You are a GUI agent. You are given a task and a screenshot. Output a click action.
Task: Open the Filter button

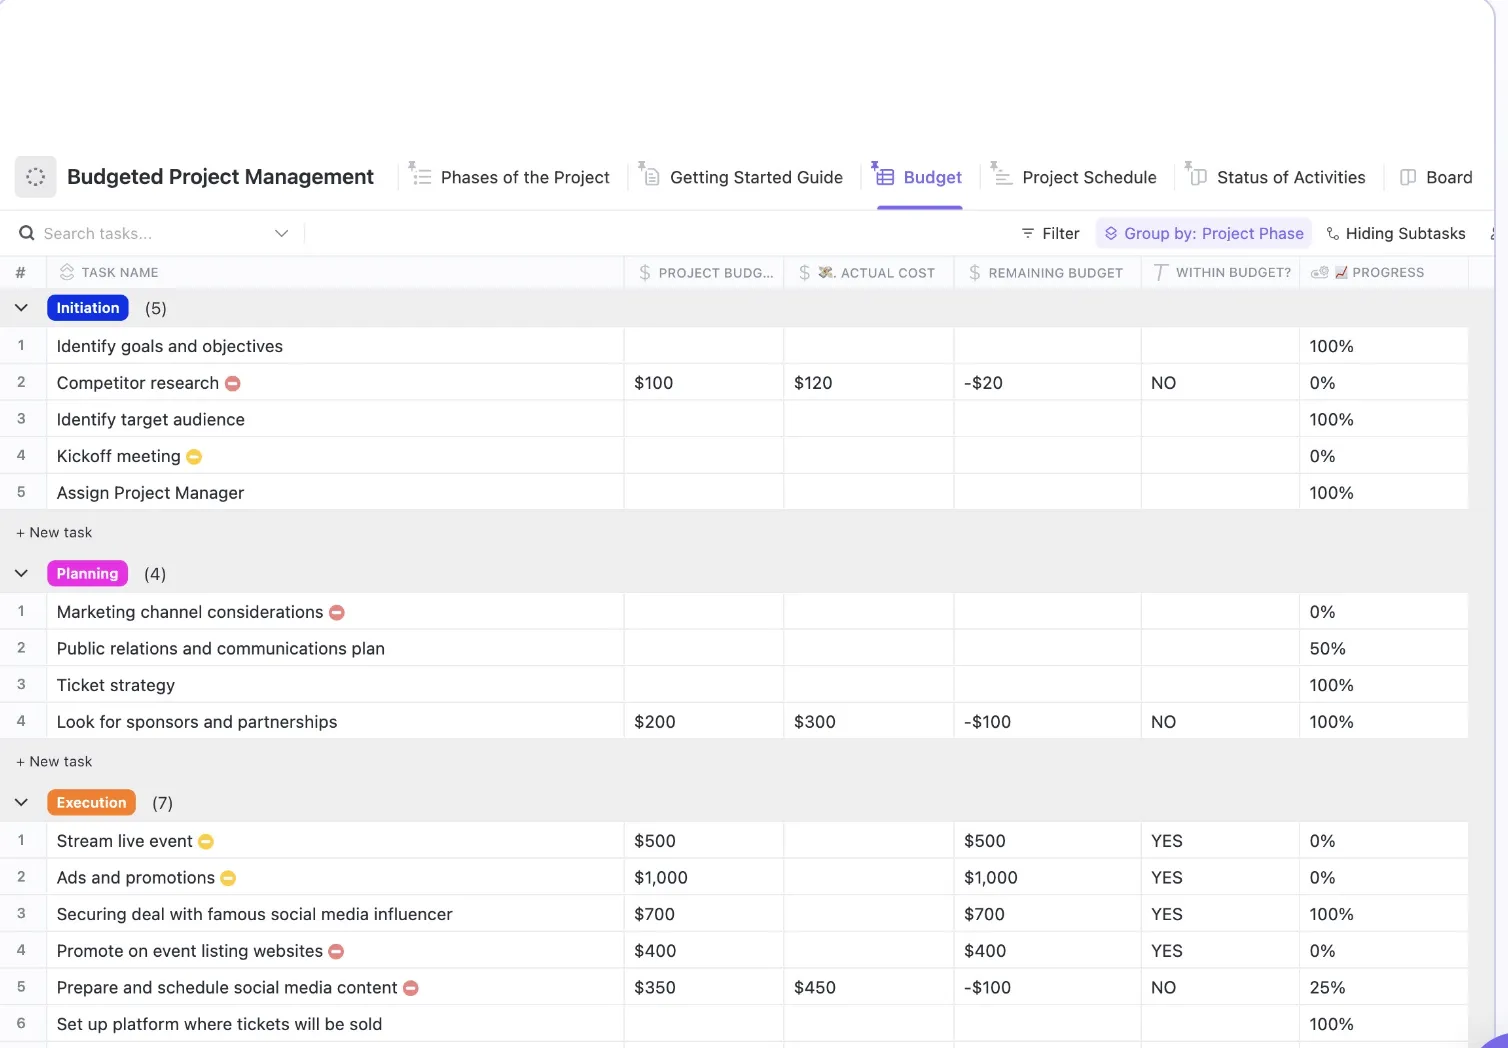[x=1050, y=233]
